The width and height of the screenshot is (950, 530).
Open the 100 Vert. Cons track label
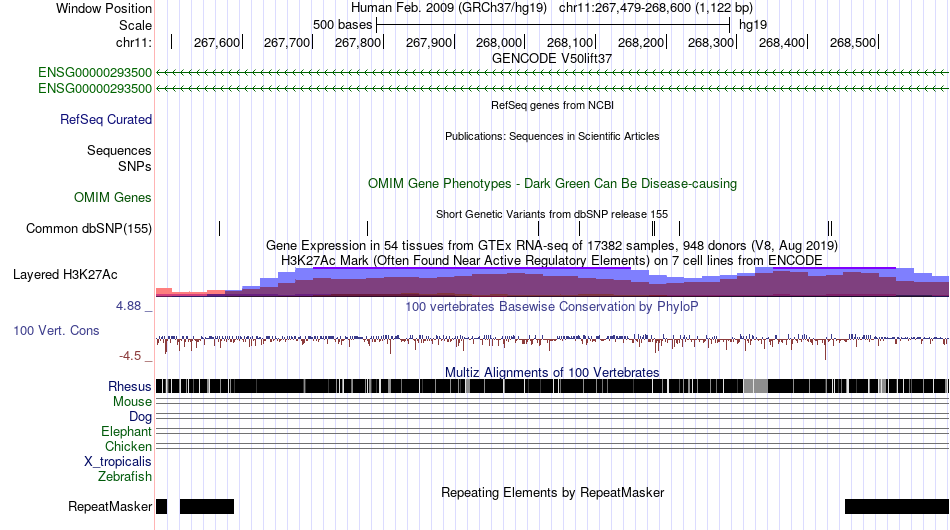point(56,330)
